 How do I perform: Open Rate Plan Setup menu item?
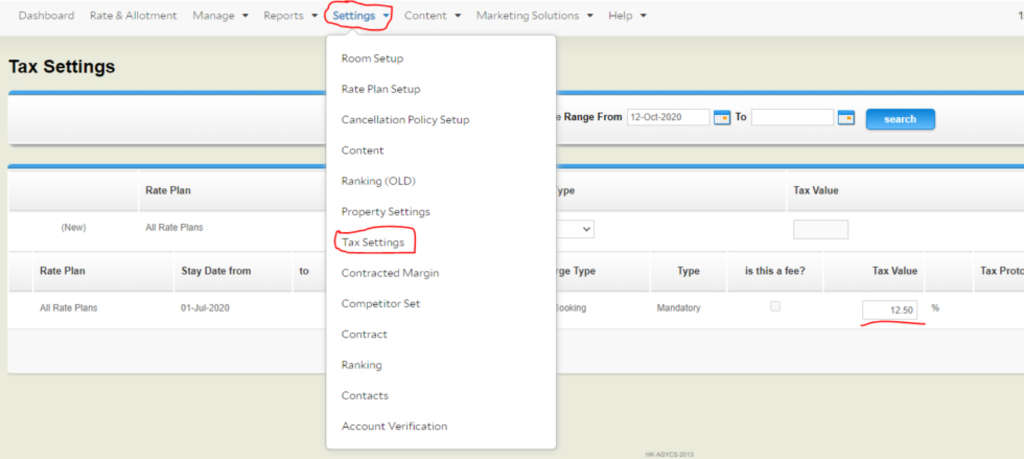pyautogui.click(x=380, y=89)
